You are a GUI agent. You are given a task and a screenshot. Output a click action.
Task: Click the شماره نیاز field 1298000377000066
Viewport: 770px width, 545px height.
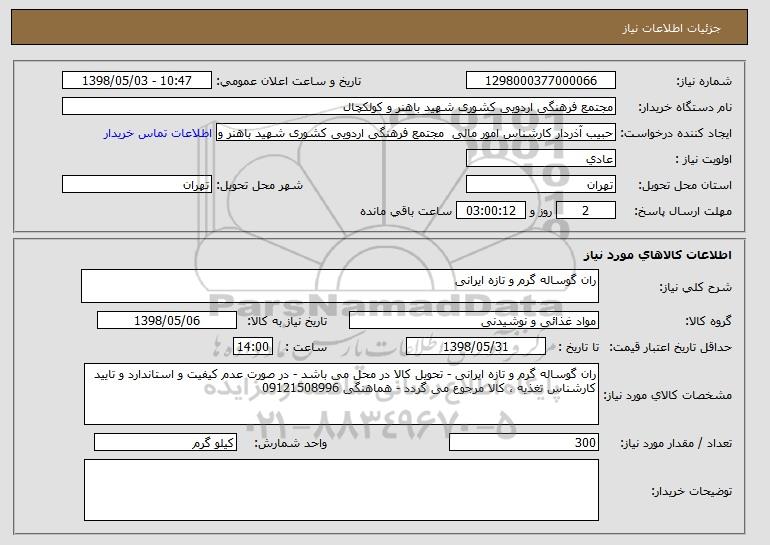click(541, 81)
